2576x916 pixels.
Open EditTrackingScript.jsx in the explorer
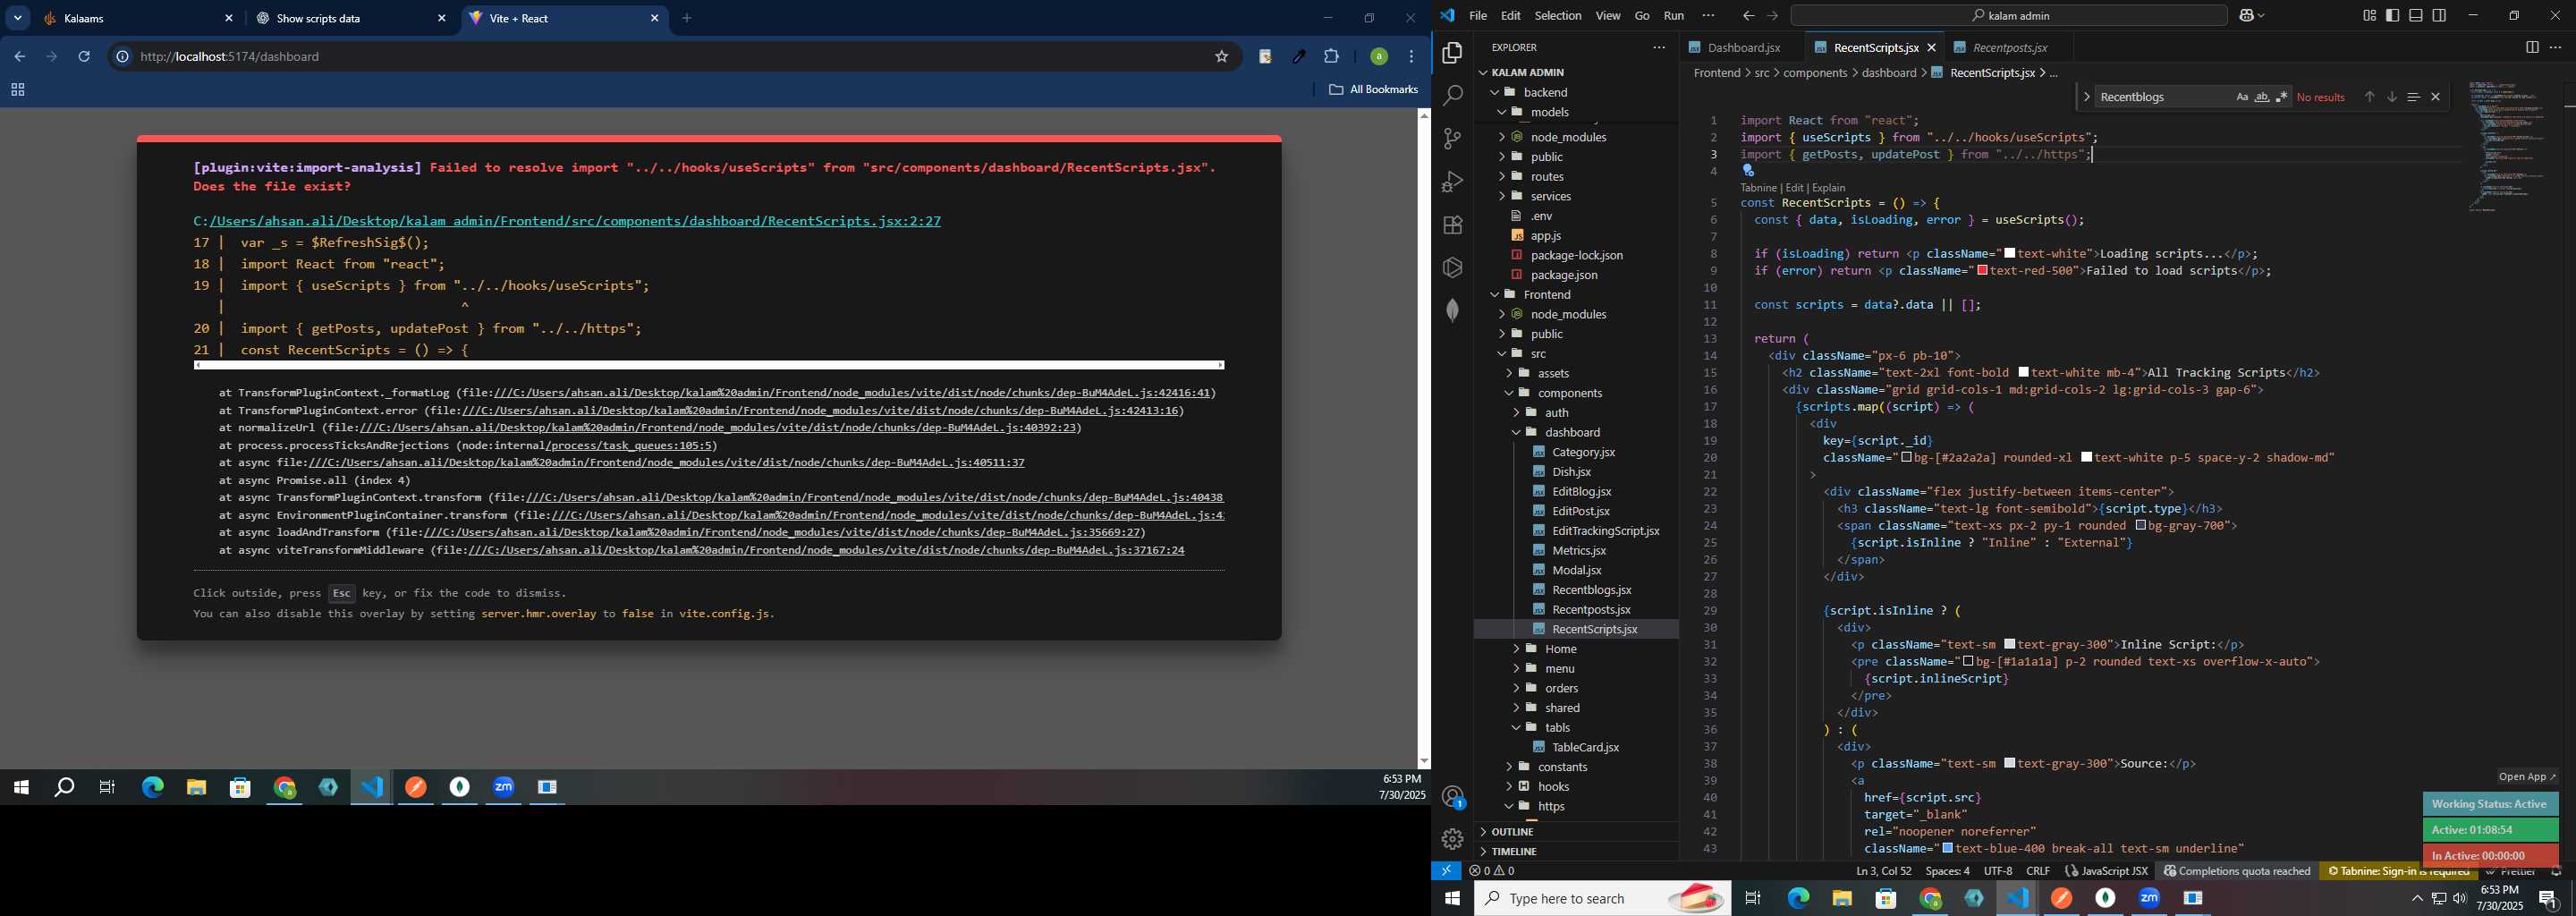[1605, 531]
